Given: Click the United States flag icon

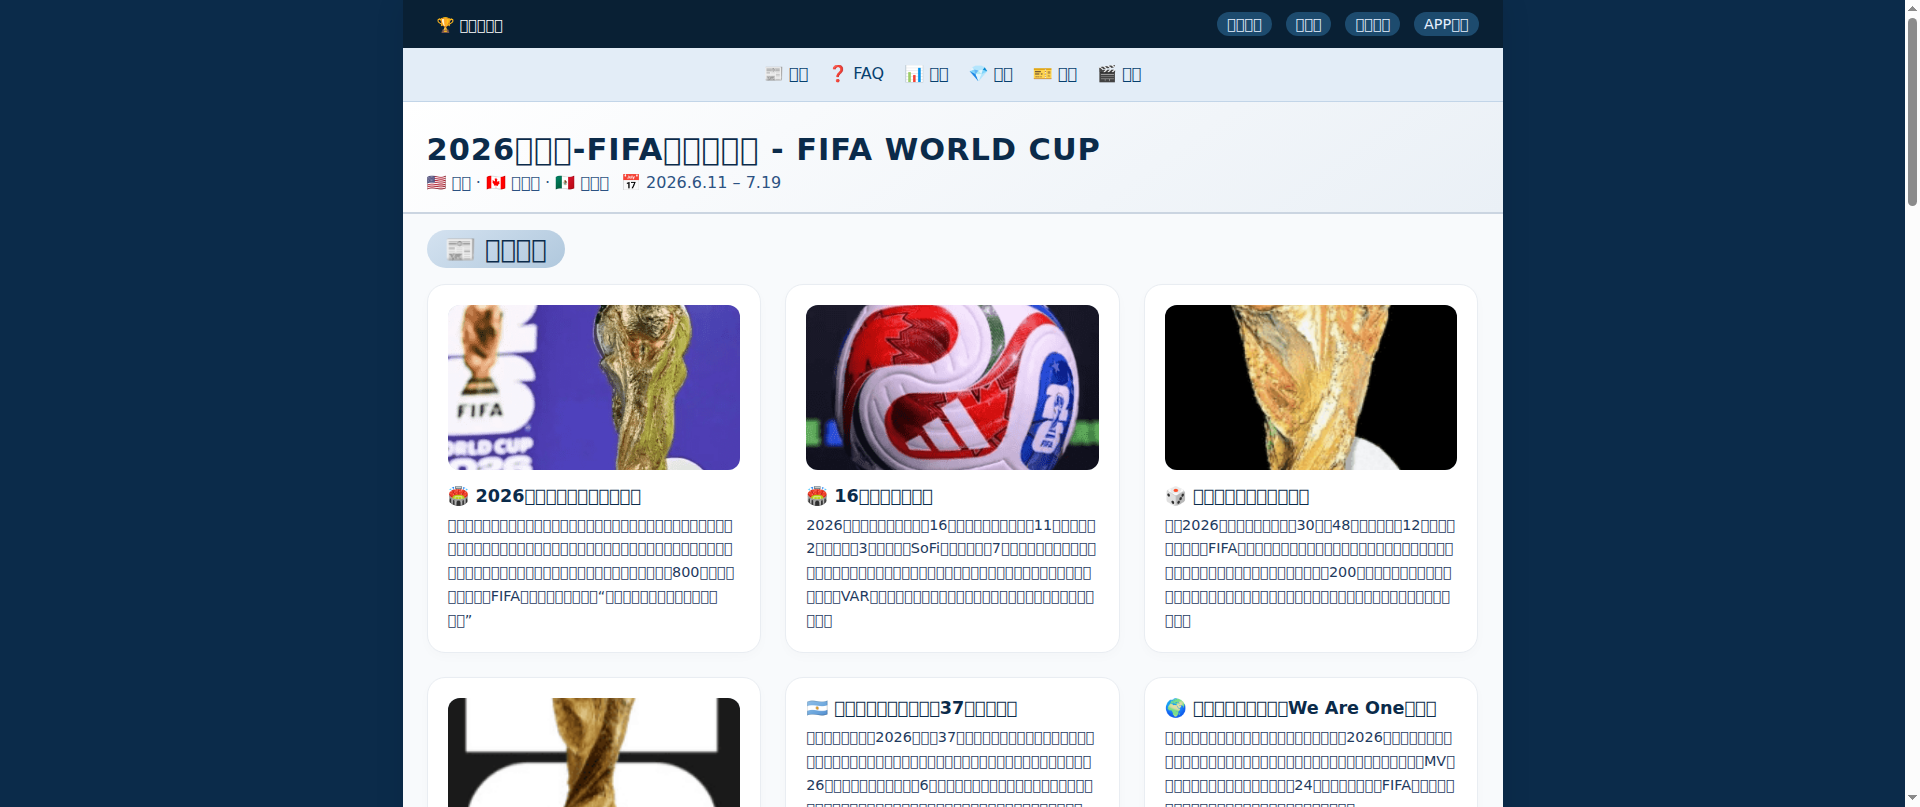Looking at the screenshot, I should pos(436,182).
